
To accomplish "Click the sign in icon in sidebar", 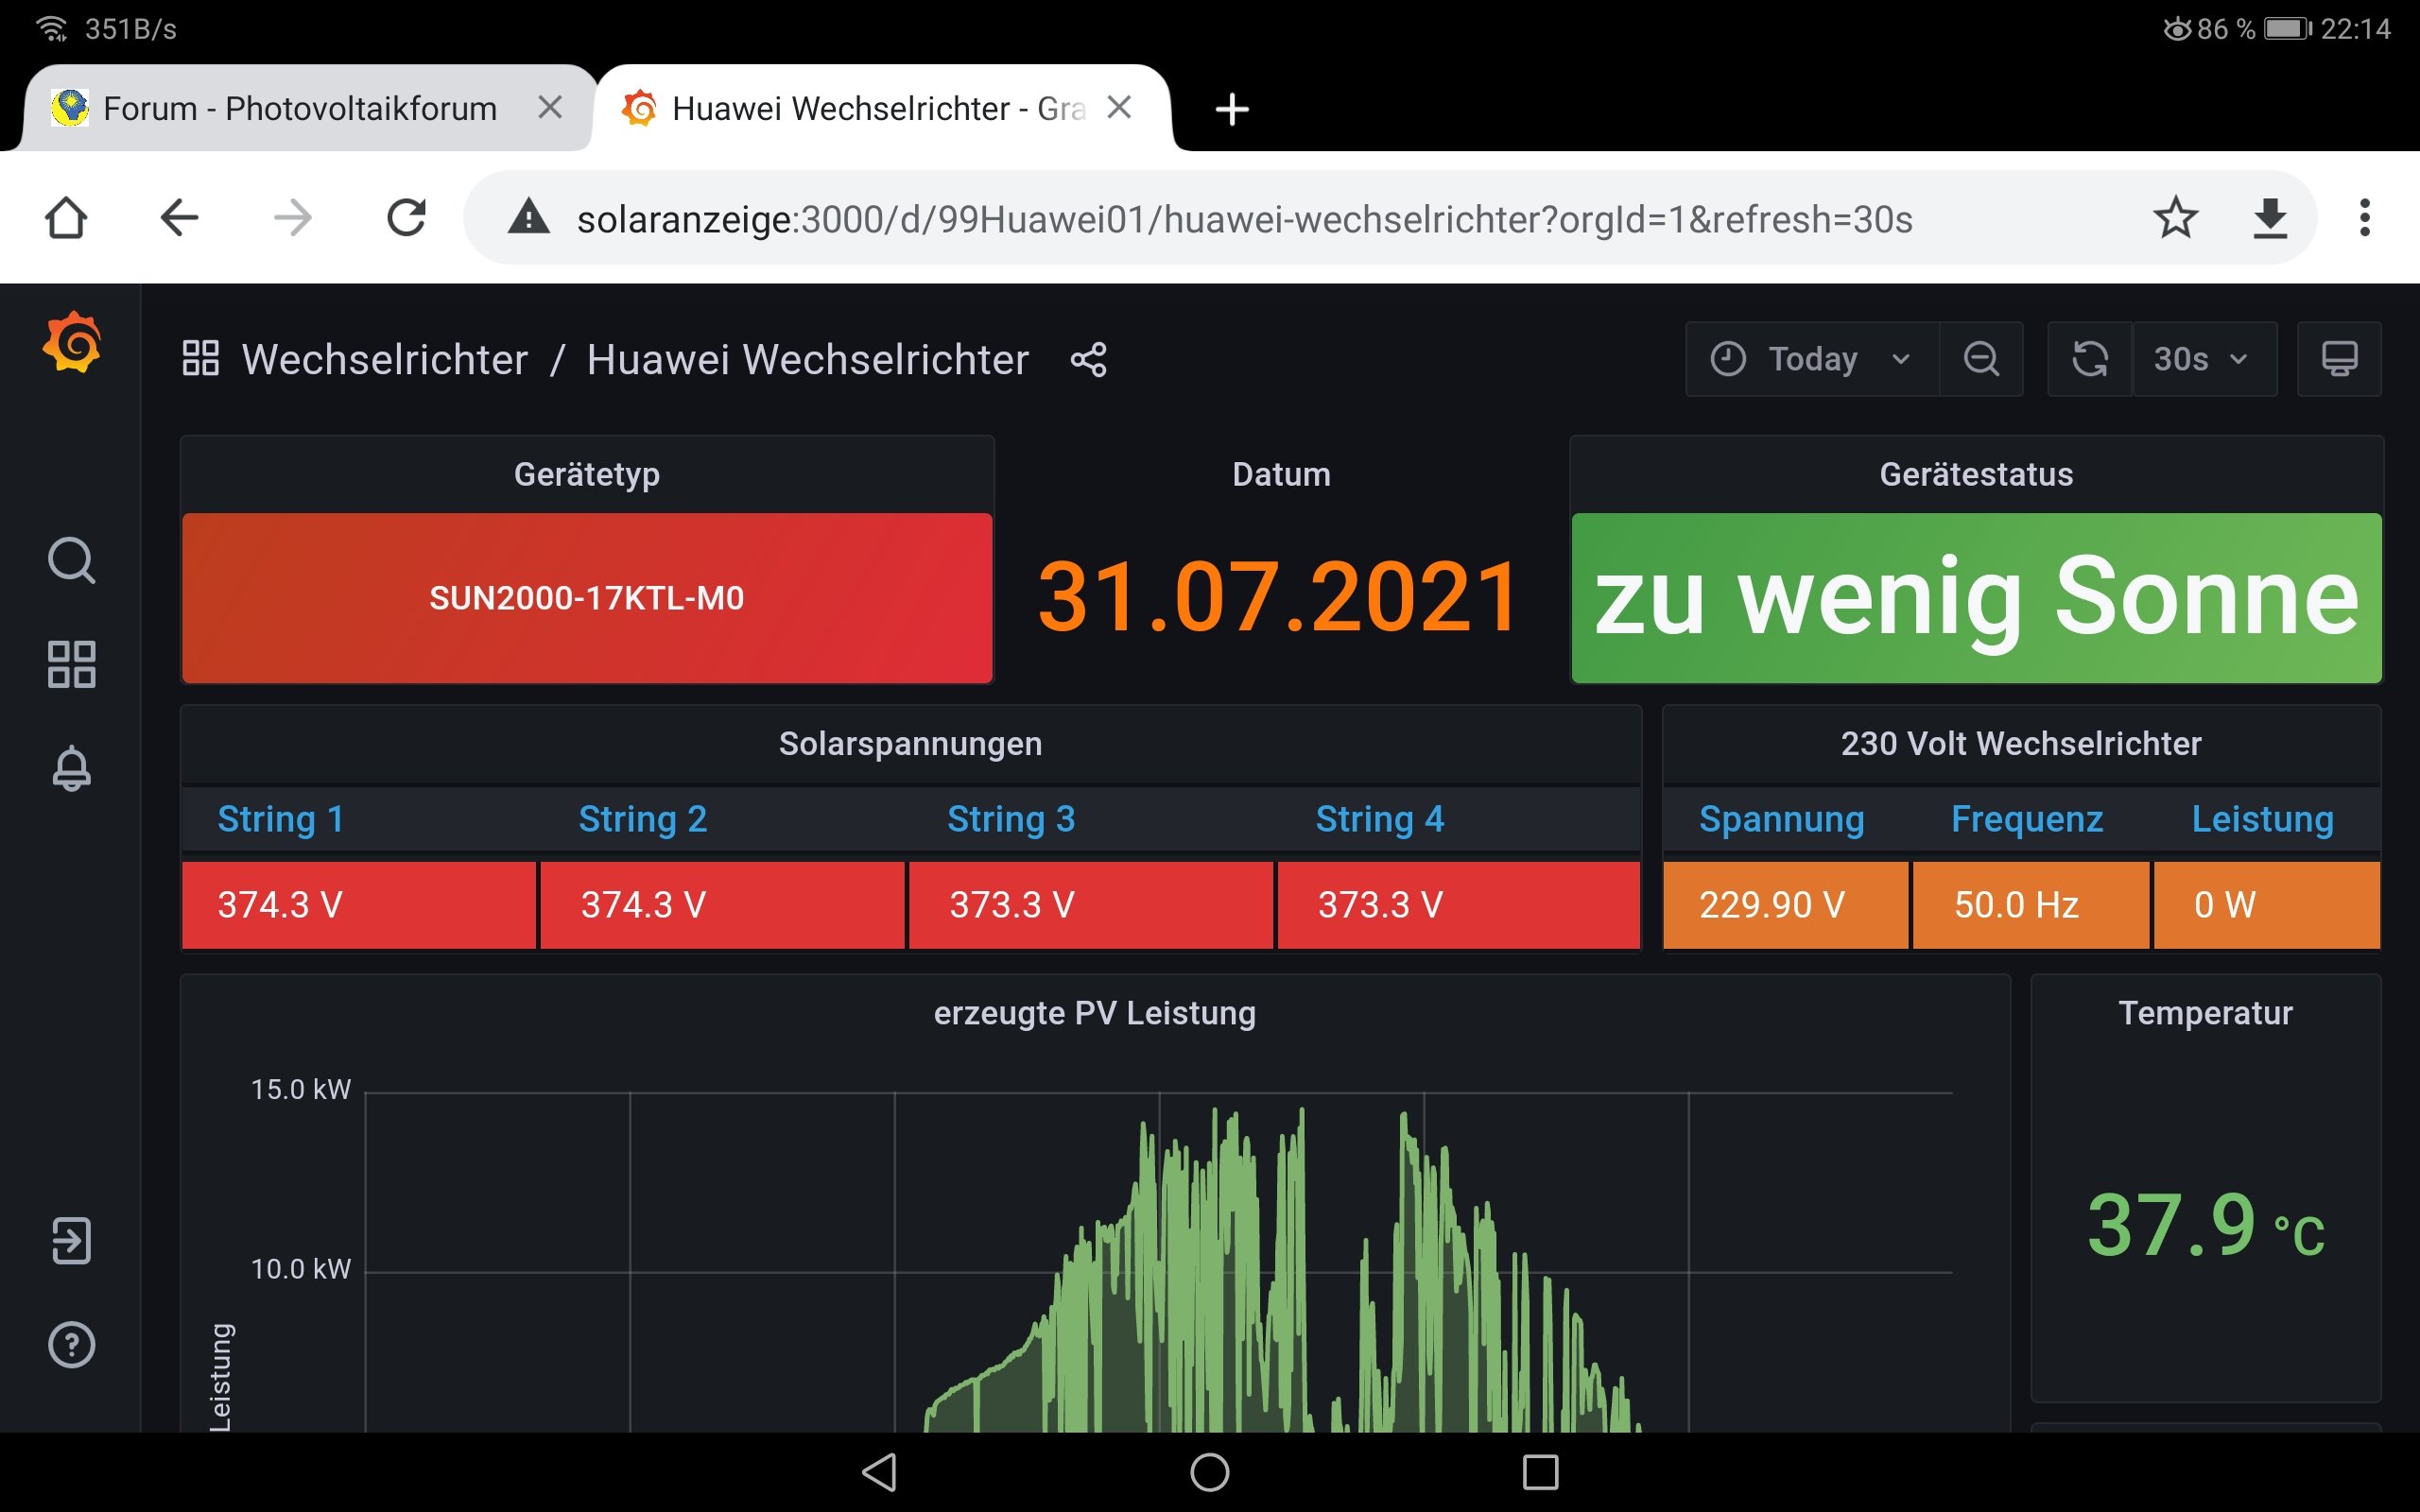I will pos(71,1240).
